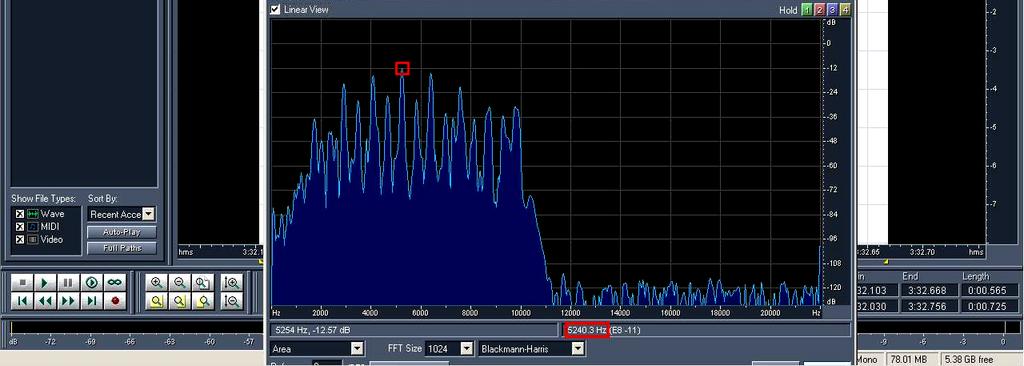
Task: Toggle the Wave file type checkbox
Action: pos(20,214)
